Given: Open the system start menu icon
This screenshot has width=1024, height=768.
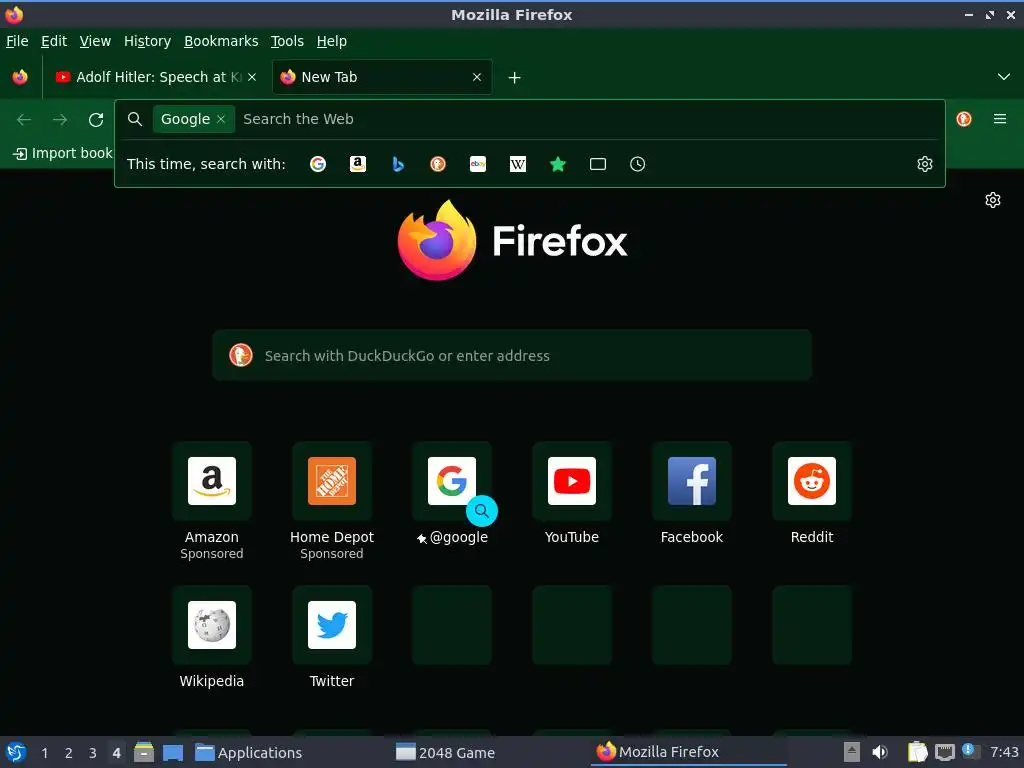Looking at the screenshot, I should [16, 752].
